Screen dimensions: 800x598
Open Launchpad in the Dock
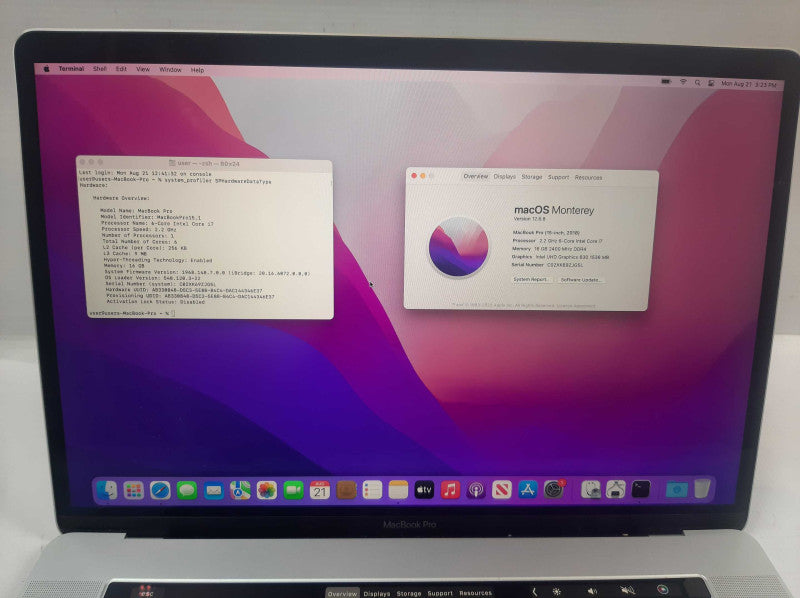tap(134, 491)
